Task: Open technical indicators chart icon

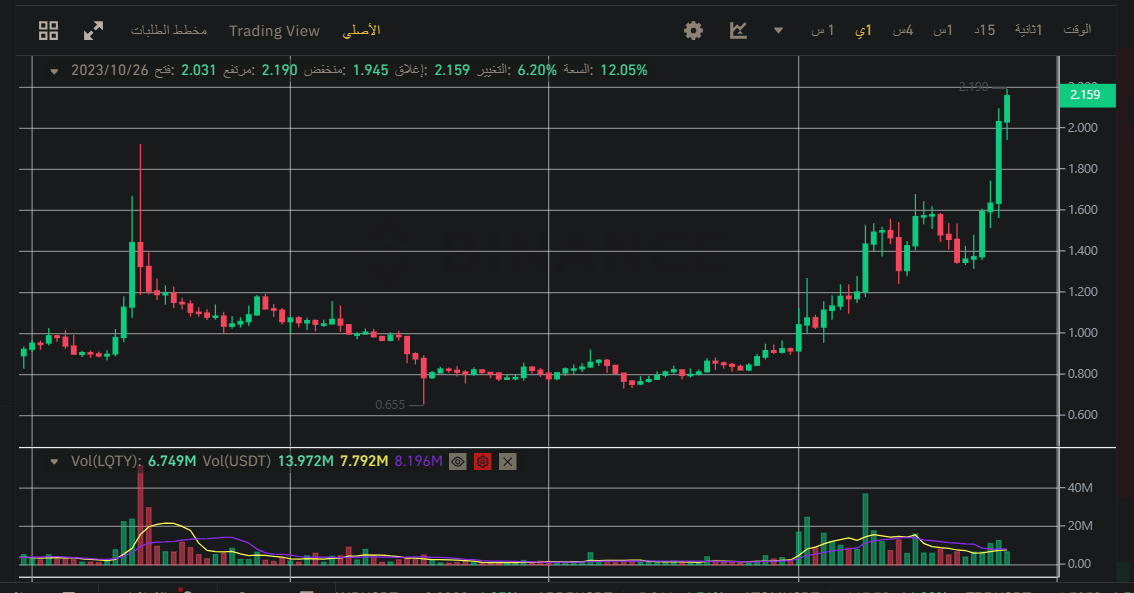Action: pyautogui.click(x=738, y=30)
